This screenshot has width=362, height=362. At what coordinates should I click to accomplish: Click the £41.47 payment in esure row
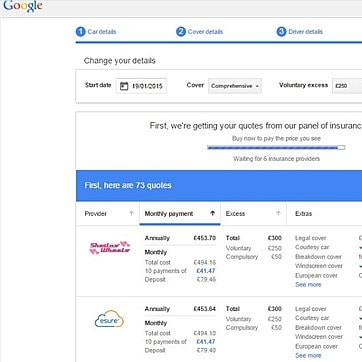coord(206,342)
